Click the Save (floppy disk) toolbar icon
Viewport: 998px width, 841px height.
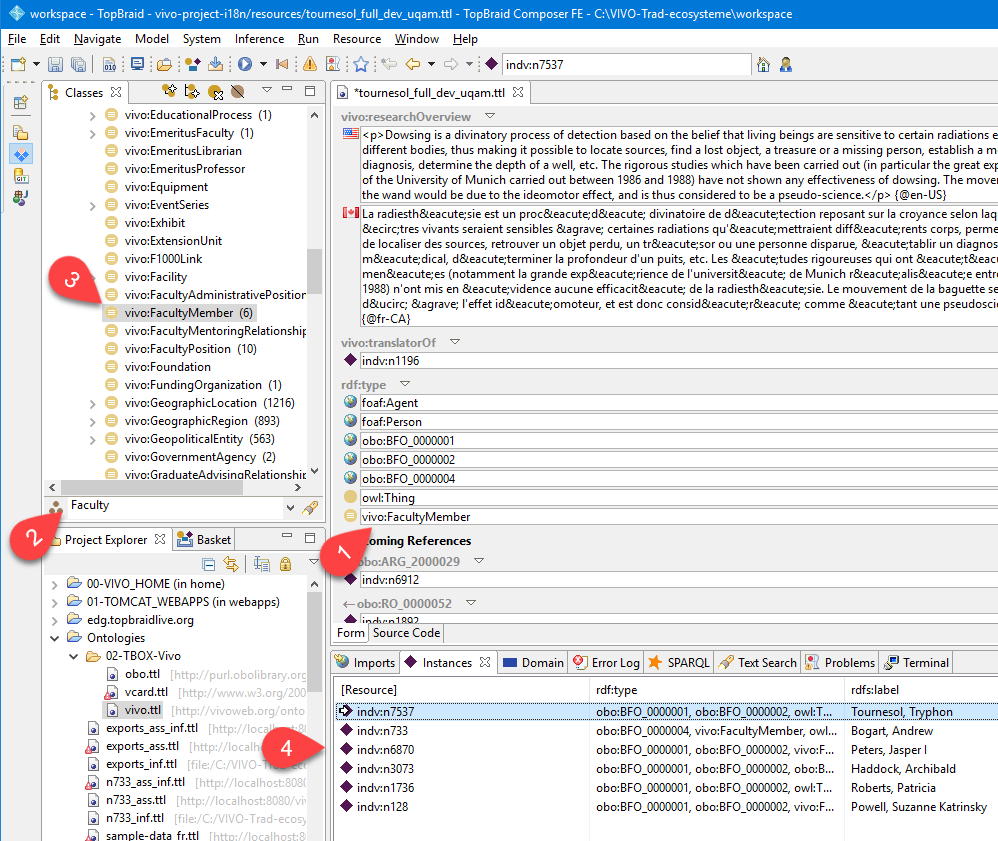click(55, 64)
